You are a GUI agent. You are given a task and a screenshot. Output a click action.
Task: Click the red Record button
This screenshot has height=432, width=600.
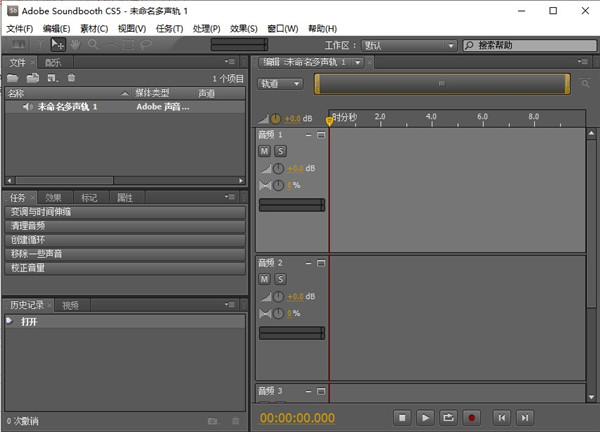coord(472,417)
